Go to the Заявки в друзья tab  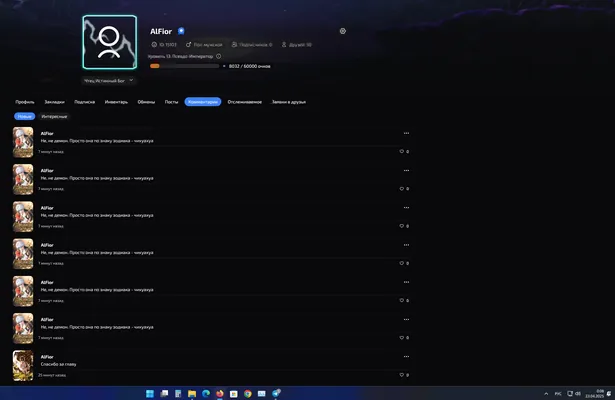point(289,102)
